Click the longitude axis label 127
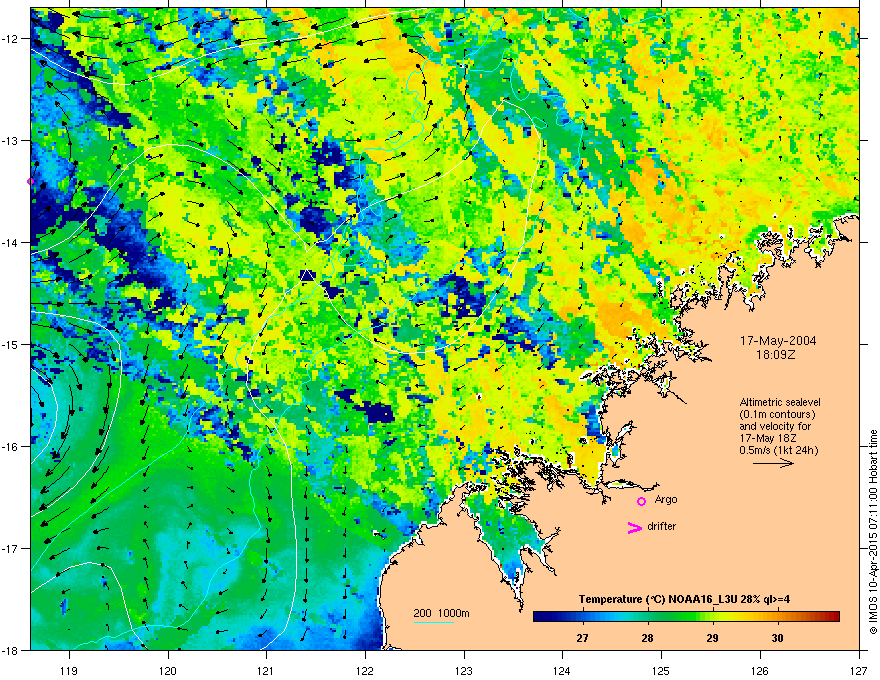880x680 pixels. [859, 671]
